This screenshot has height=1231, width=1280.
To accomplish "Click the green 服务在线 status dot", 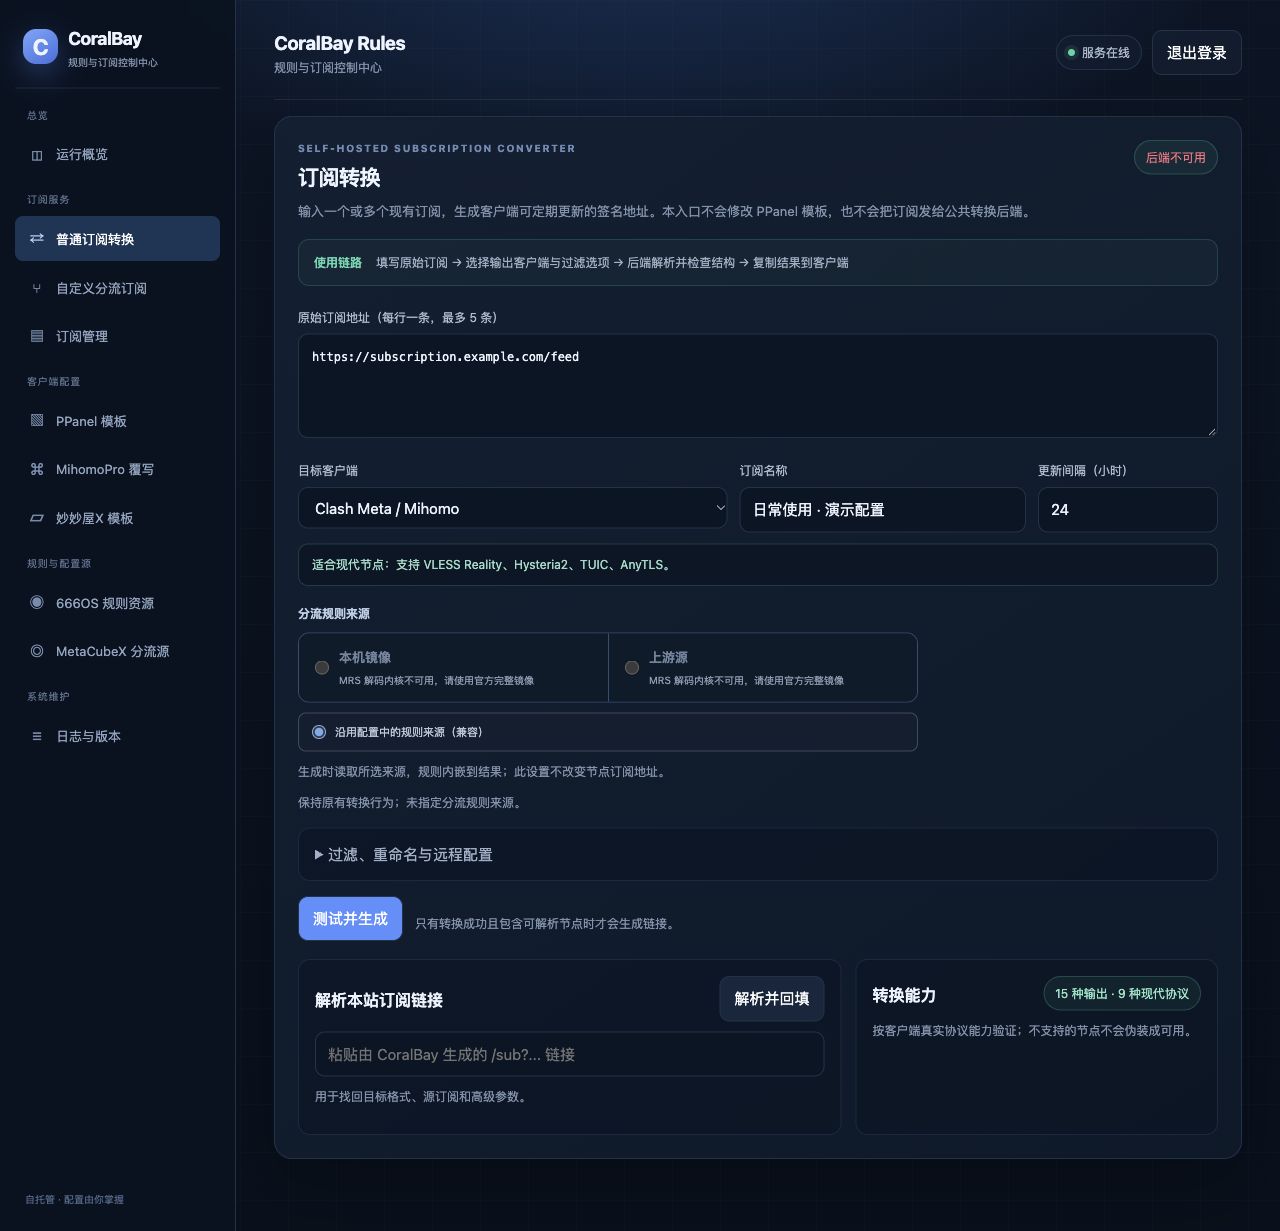I will pos(1072,53).
